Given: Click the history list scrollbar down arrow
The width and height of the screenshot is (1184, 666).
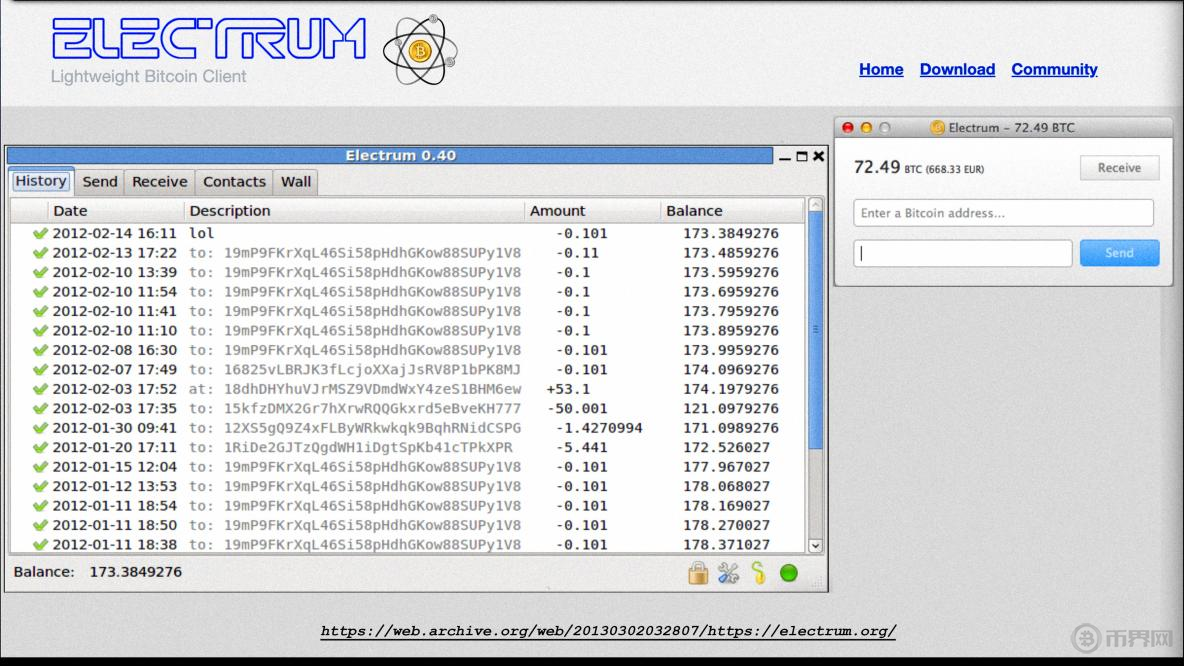Looking at the screenshot, I should click(814, 546).
